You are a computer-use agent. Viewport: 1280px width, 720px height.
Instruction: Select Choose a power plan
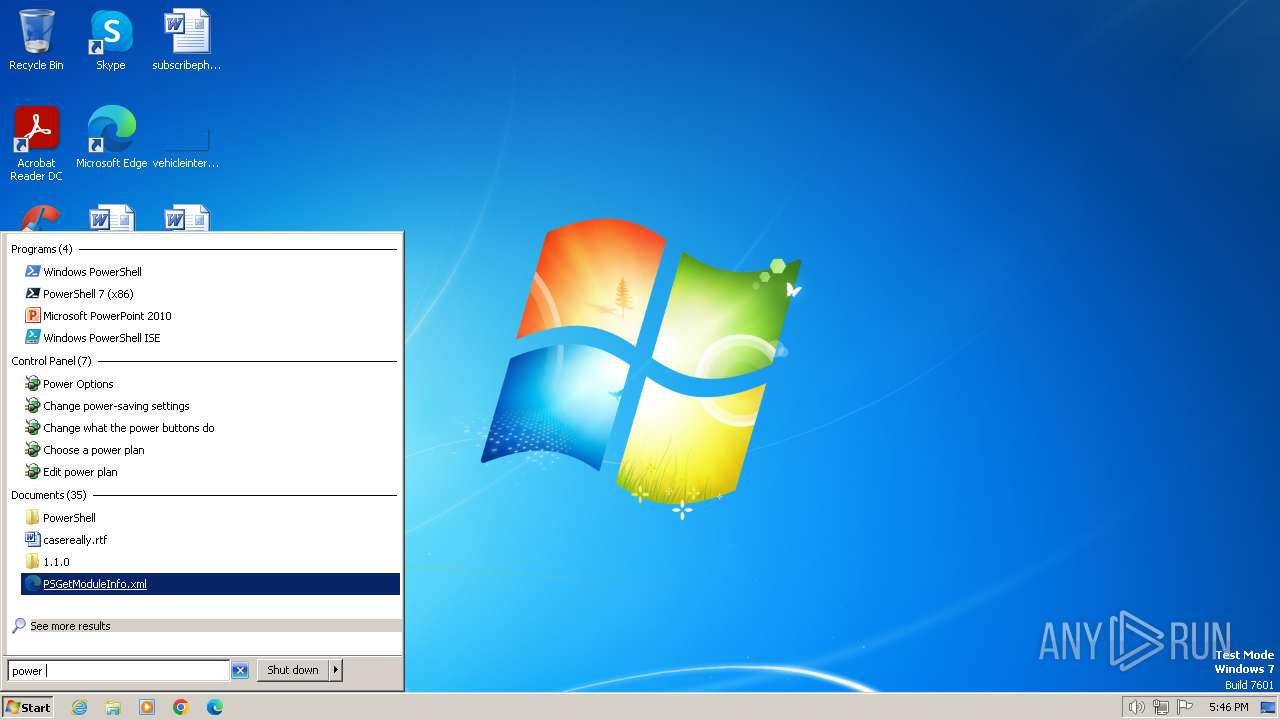[210, 450]
